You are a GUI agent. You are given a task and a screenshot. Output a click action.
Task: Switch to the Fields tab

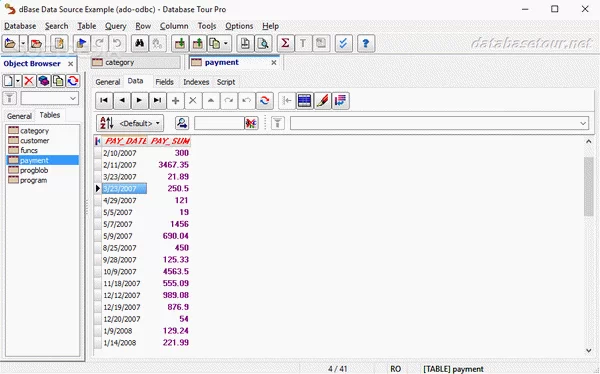tap(165, 82)
